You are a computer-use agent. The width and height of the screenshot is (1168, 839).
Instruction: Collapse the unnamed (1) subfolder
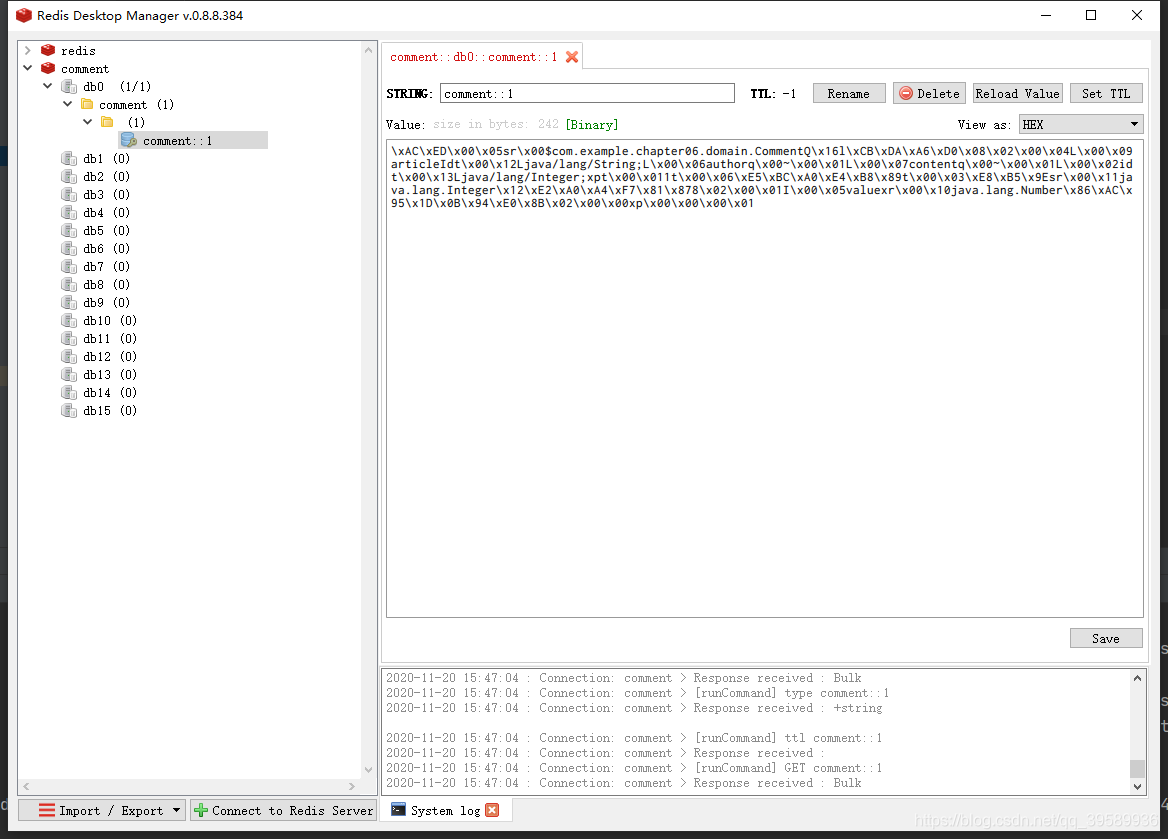pyautogui.click(x=88, y=121)
